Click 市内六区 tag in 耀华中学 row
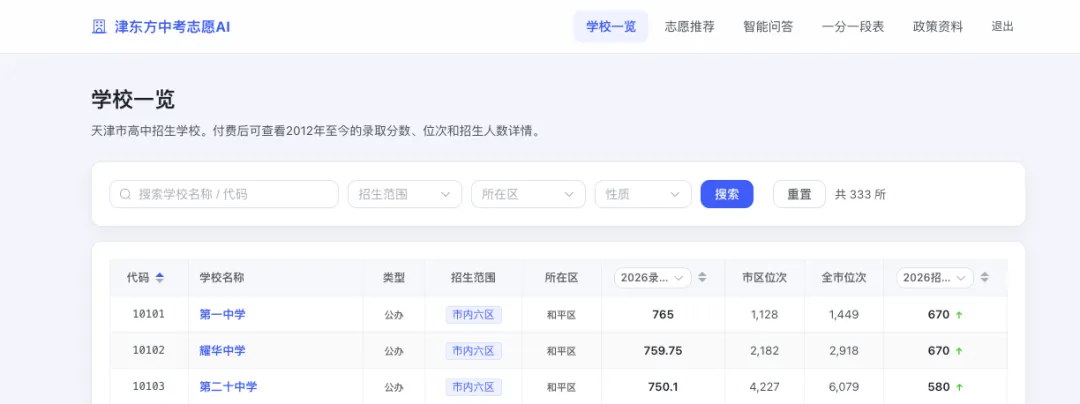 [473, 351]
